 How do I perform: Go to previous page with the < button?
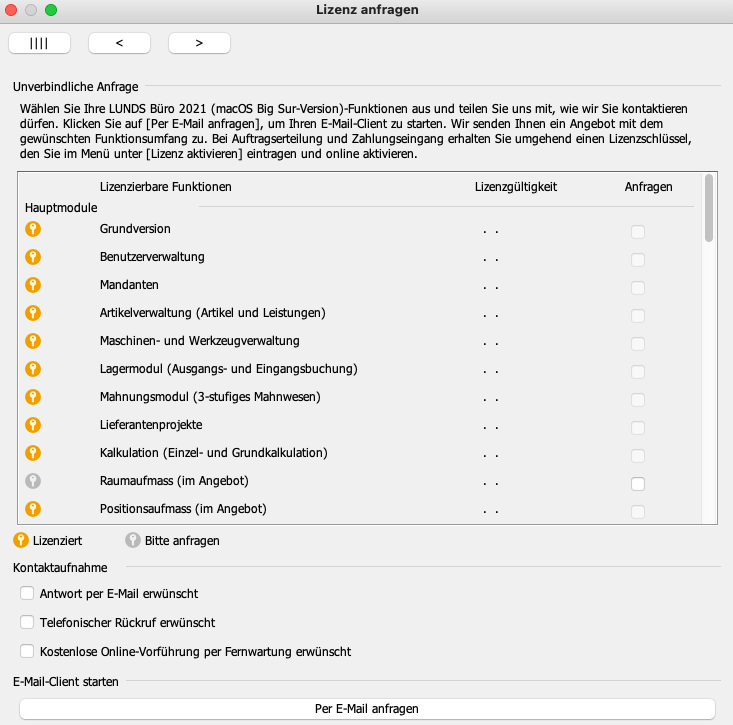(119, 43)
